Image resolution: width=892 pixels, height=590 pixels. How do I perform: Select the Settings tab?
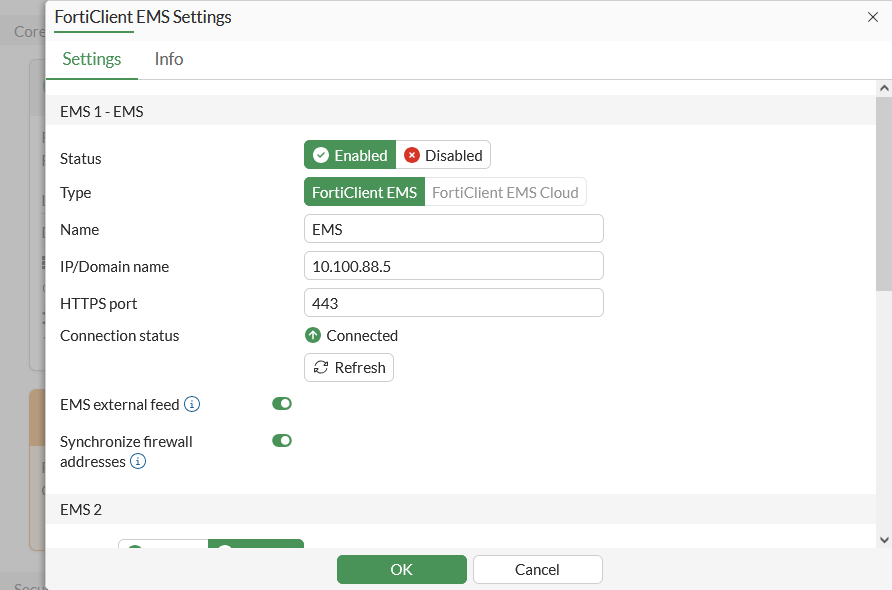click(x=91, y=59)
